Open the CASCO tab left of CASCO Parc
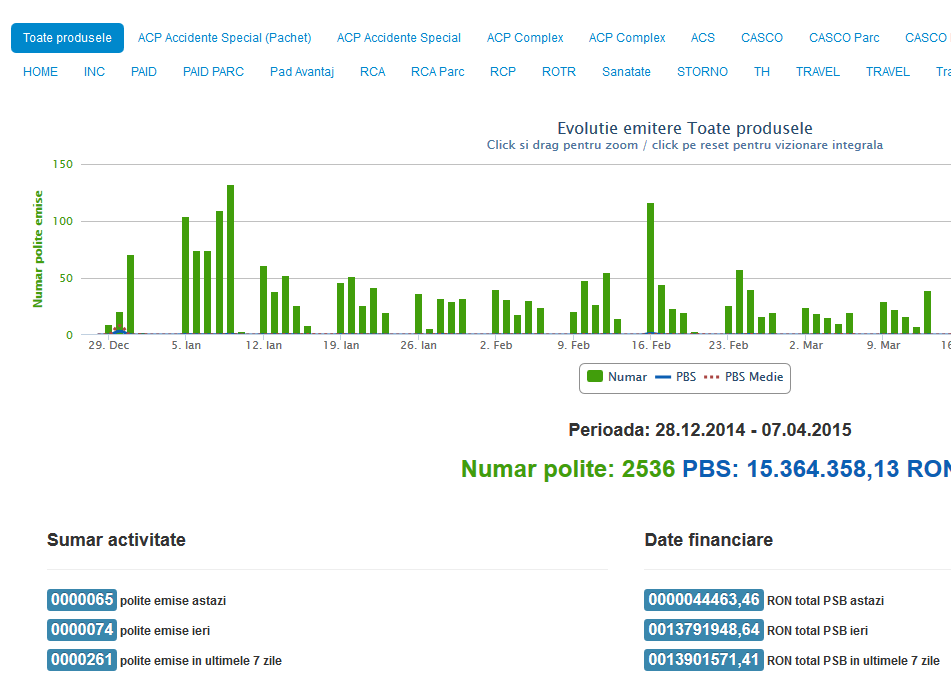The height and width of the screenshot is (676, 951). (762, 38)
